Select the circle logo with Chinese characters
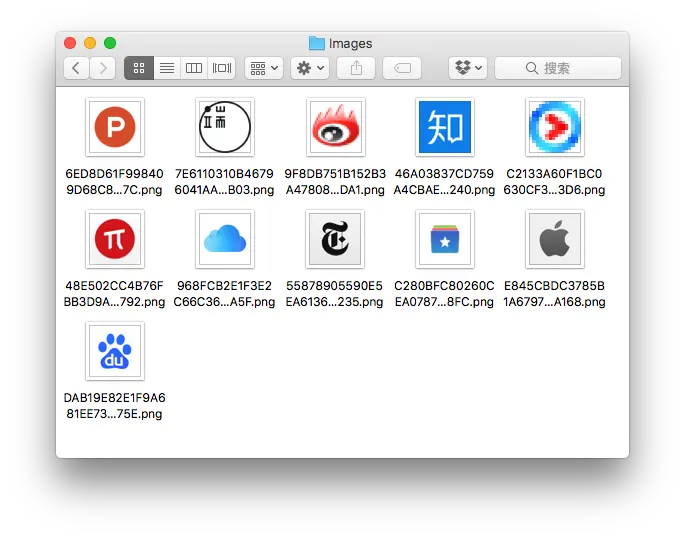Screen dimensions: 685x538 (x=225, y=127)
